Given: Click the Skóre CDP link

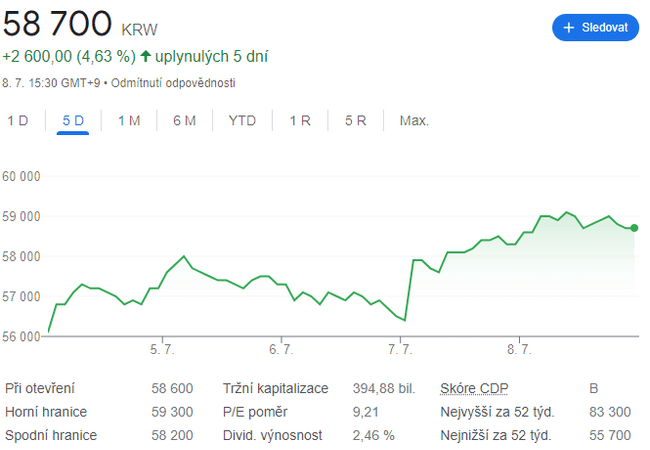Looking at the screenshot, I should [472, 388].
